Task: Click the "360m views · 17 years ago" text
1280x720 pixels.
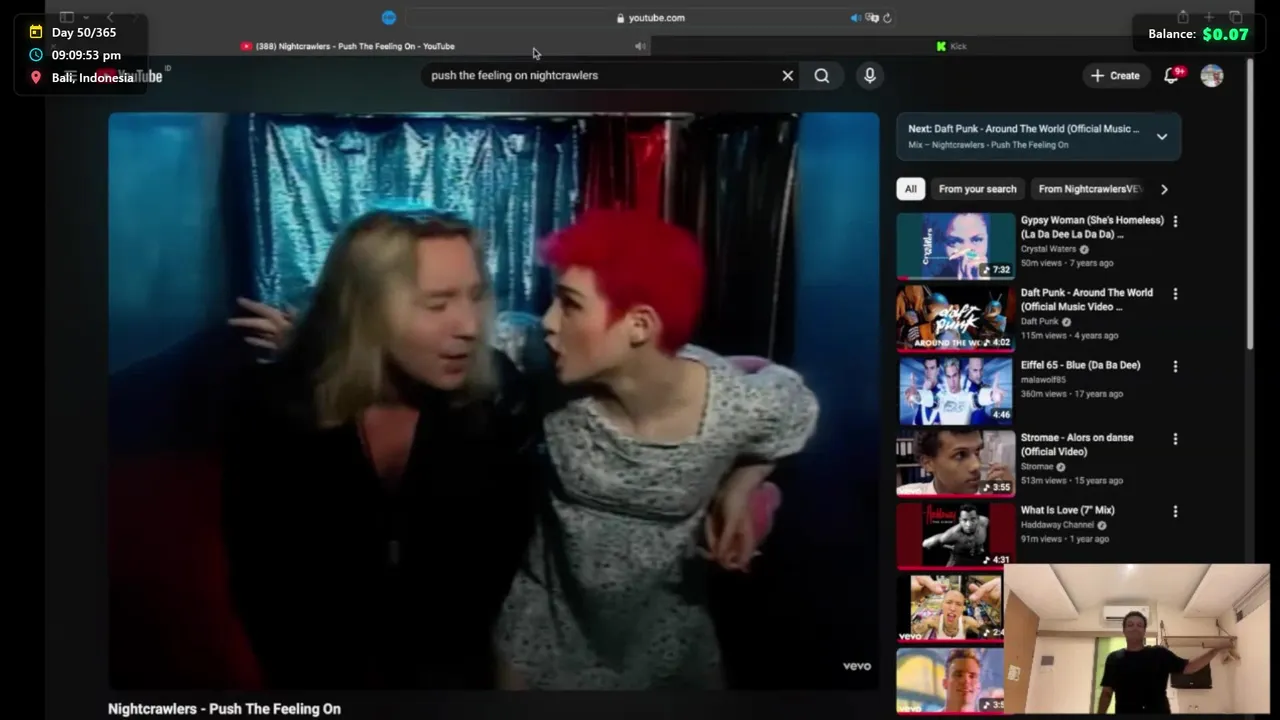Action: pos(1071,394)
